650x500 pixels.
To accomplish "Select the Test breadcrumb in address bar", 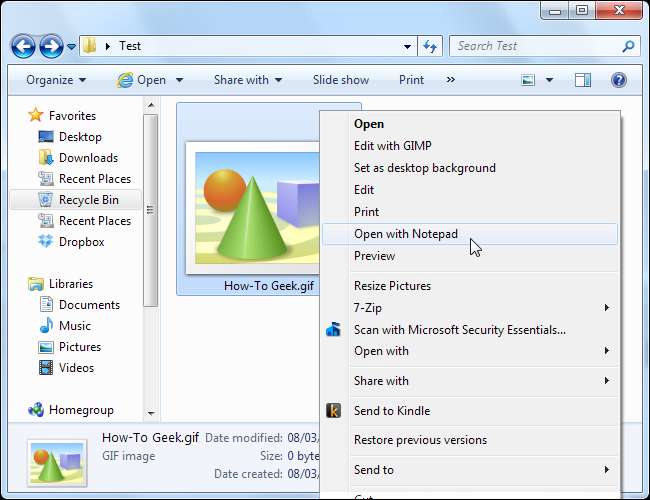I will tap(130, 46).
